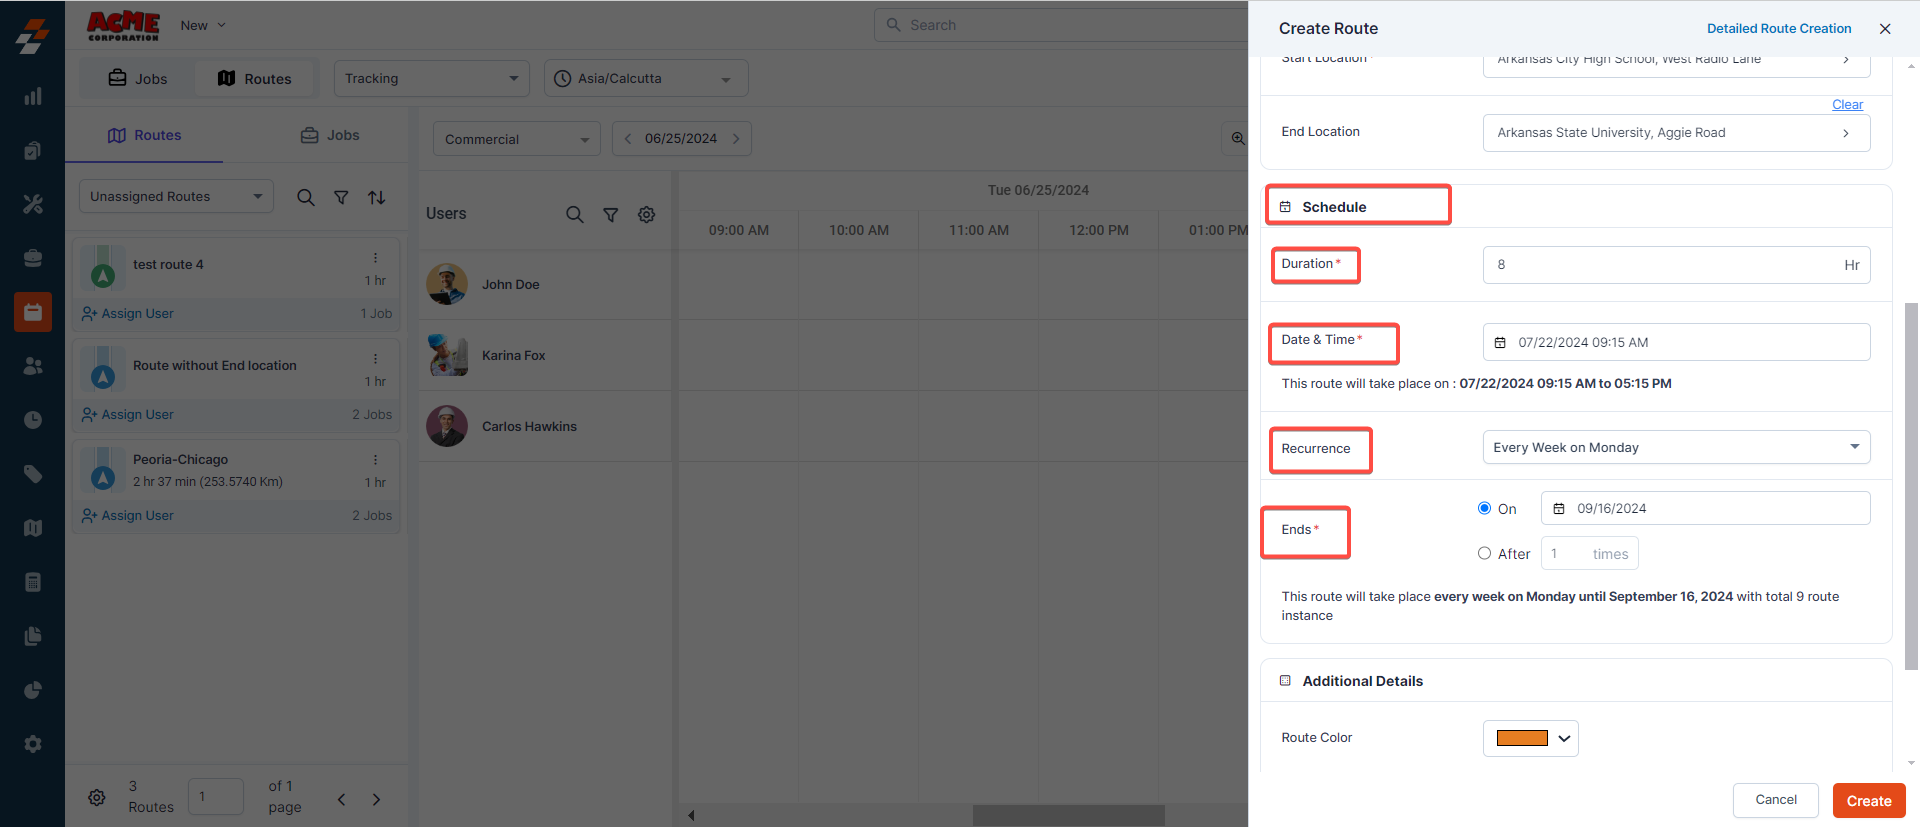Open the Tracking dropdown
The width and height of the screenshot is (1920, 827).
(431, 78)
